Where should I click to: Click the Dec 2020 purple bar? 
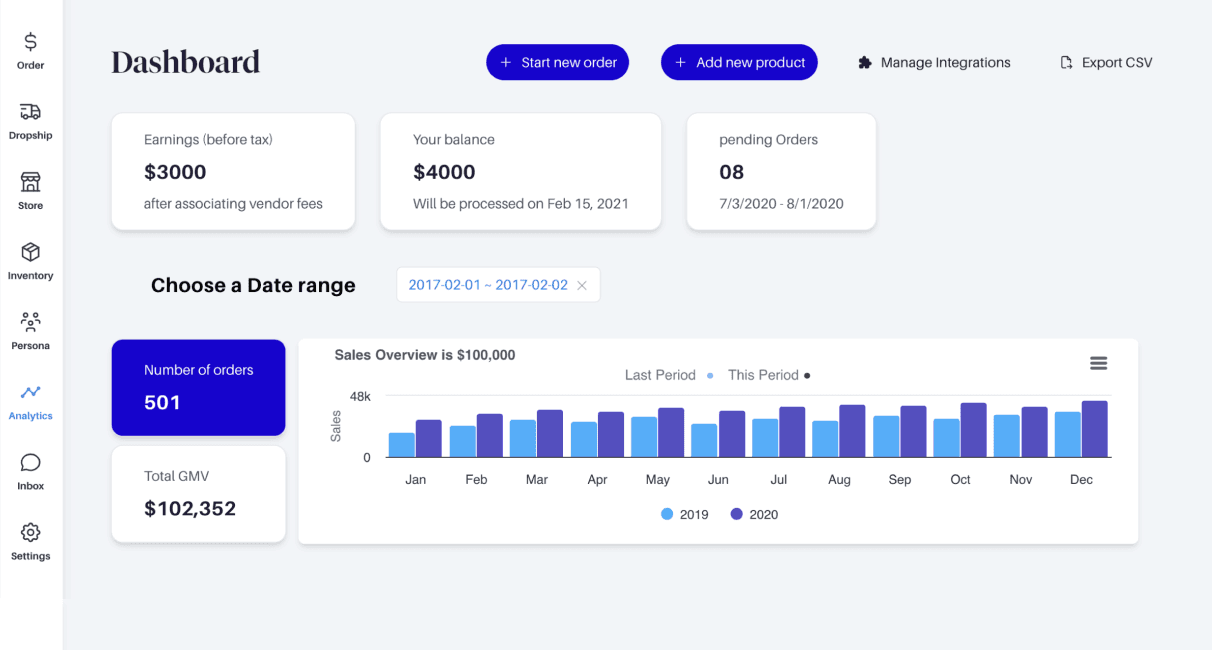[x=1094, y=429]
